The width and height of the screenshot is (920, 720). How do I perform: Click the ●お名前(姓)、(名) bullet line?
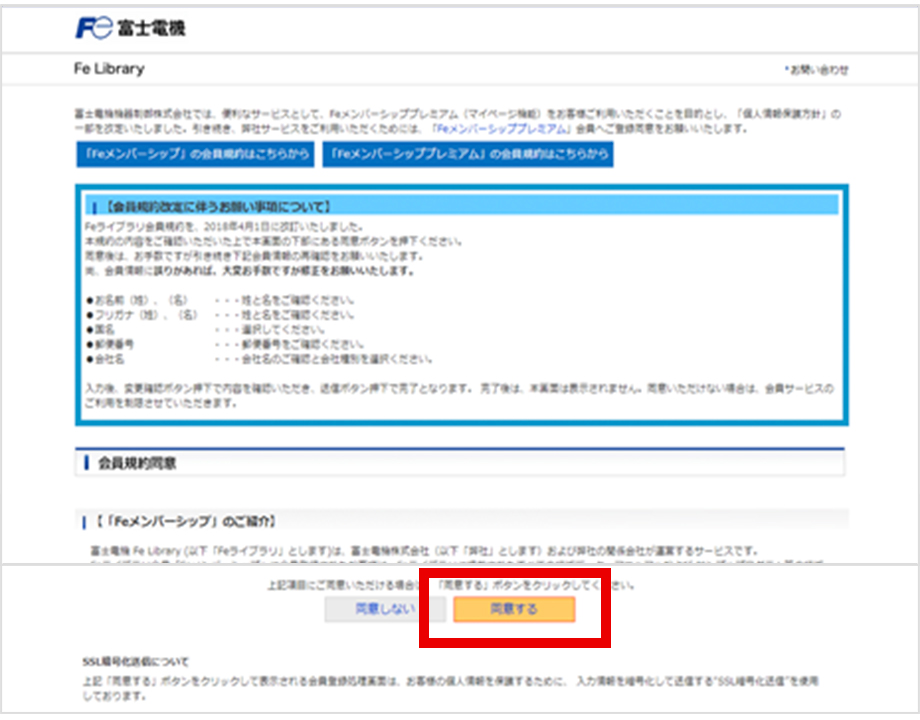[220, 300]
